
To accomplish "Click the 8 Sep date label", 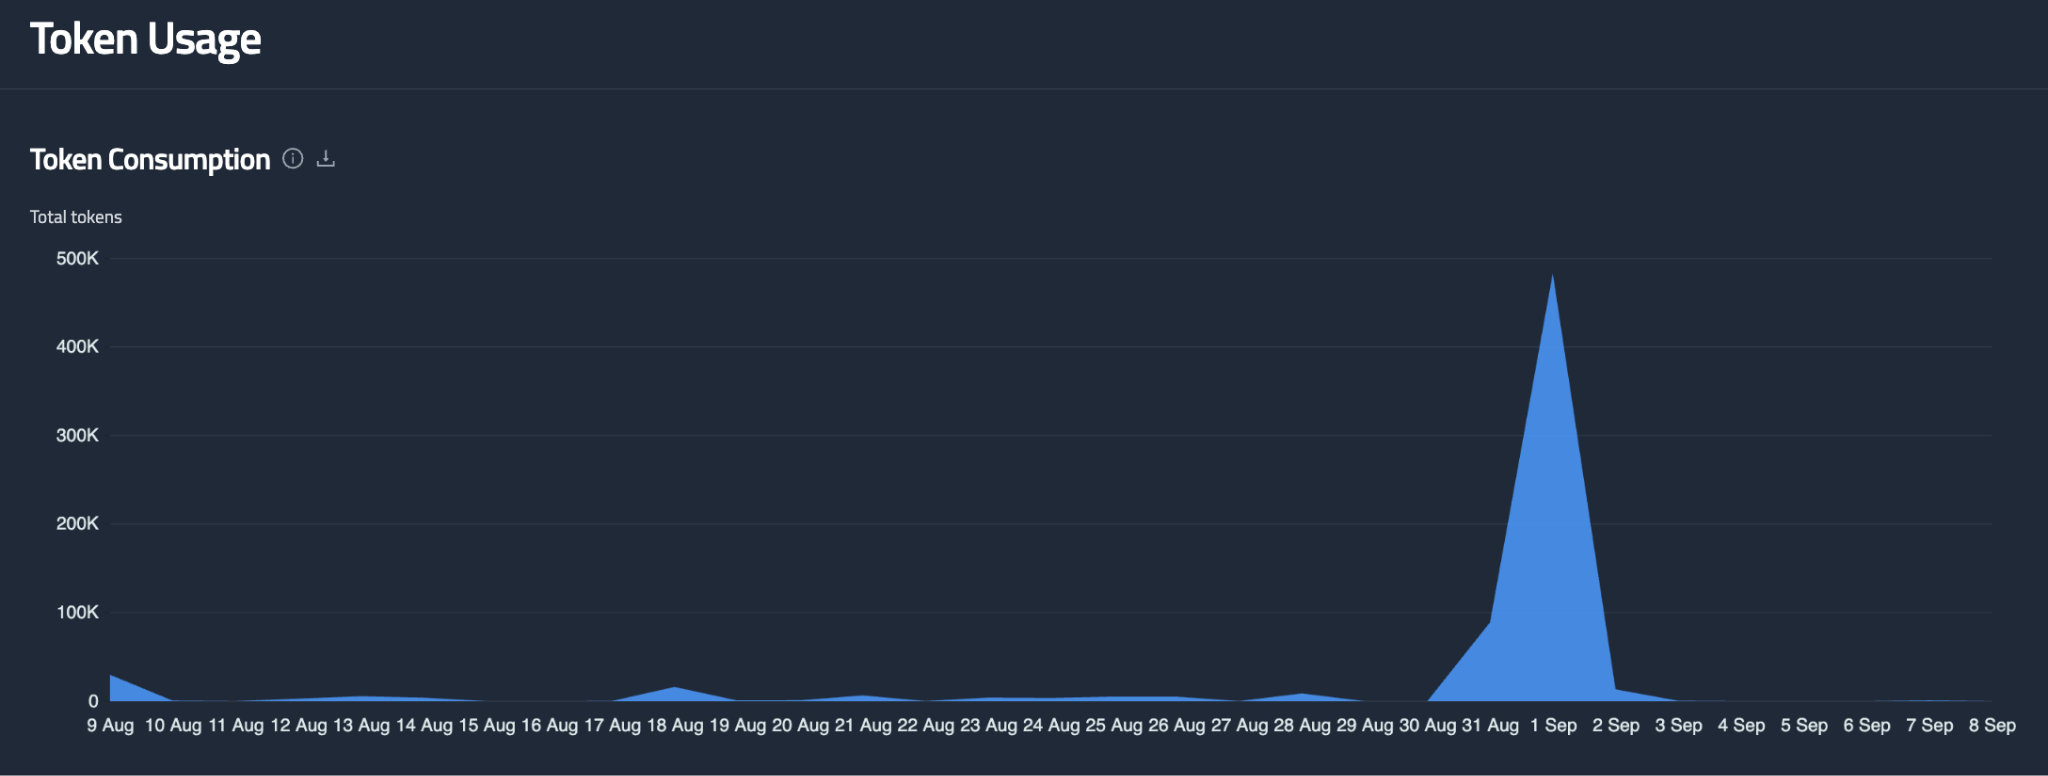I will coord(1992,726).
